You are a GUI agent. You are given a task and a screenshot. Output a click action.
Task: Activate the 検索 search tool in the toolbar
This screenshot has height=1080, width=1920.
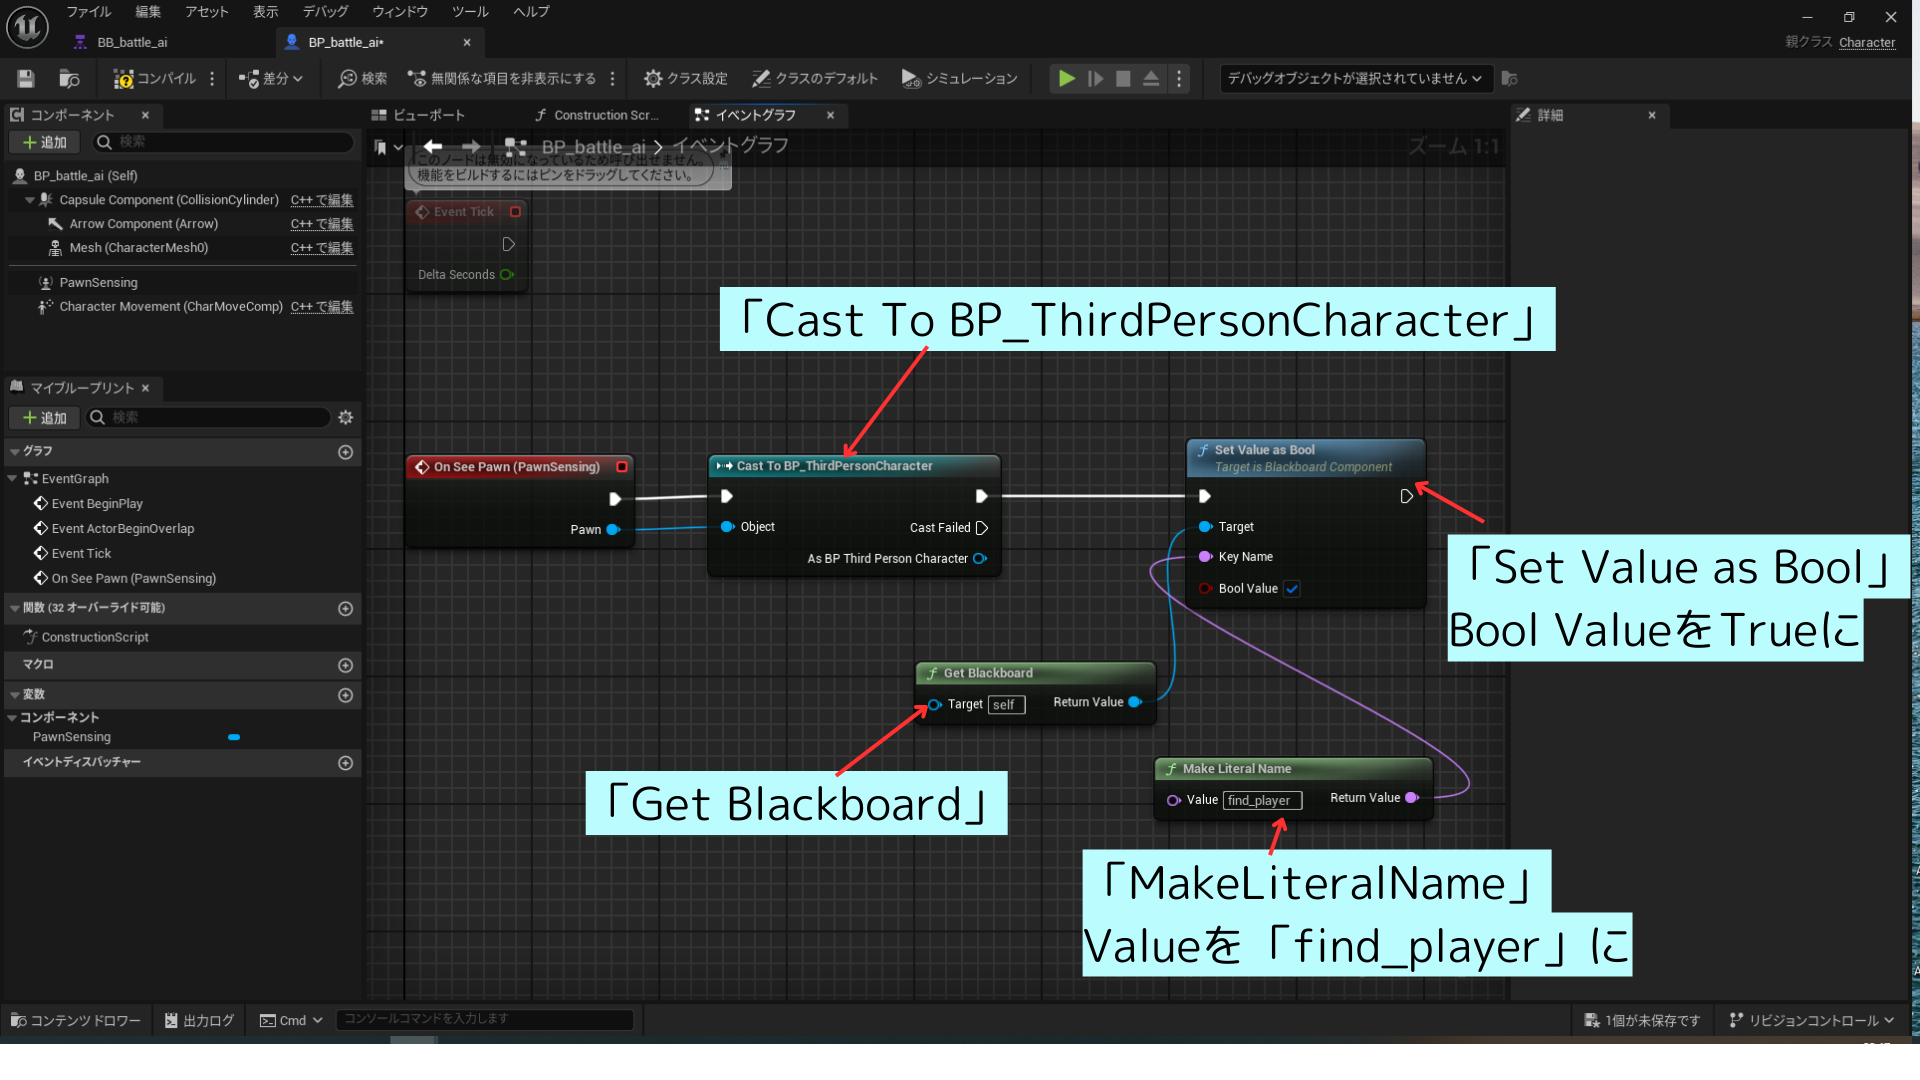[361, 78]
